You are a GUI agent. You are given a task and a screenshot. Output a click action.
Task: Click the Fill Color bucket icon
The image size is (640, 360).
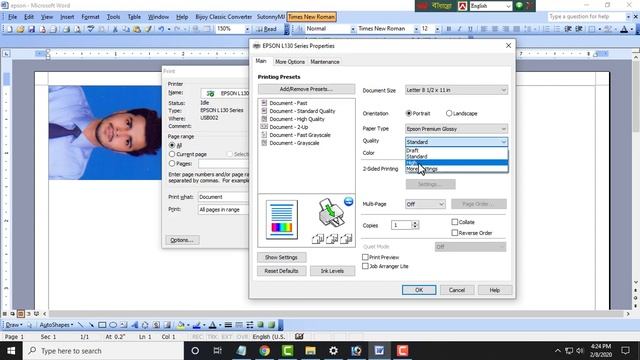point(180,325)
